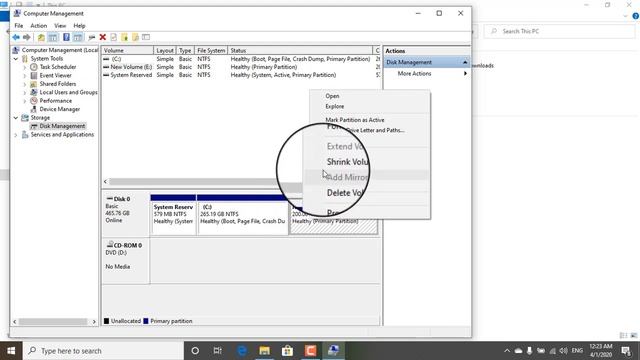Click the blue Back arrow in the toolbar

point(16,38)
